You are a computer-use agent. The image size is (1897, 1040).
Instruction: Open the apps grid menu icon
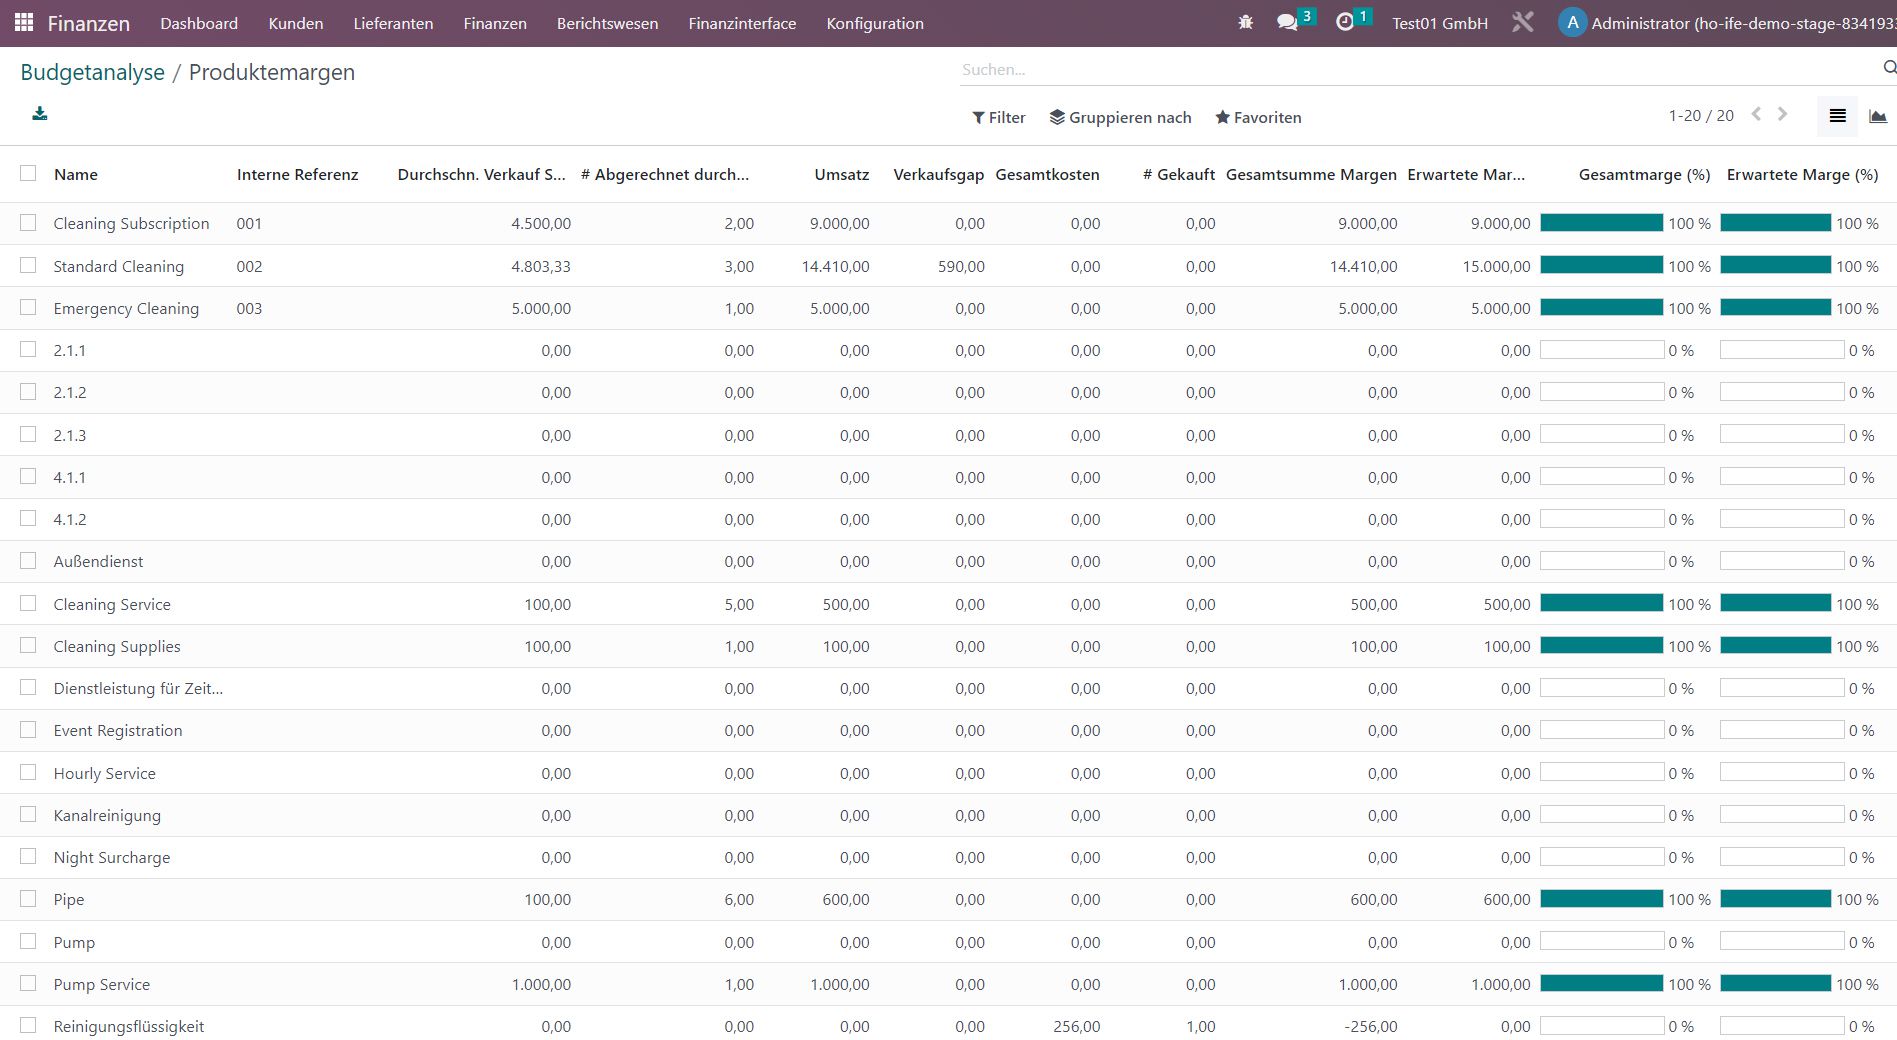[x=24, y=22]
